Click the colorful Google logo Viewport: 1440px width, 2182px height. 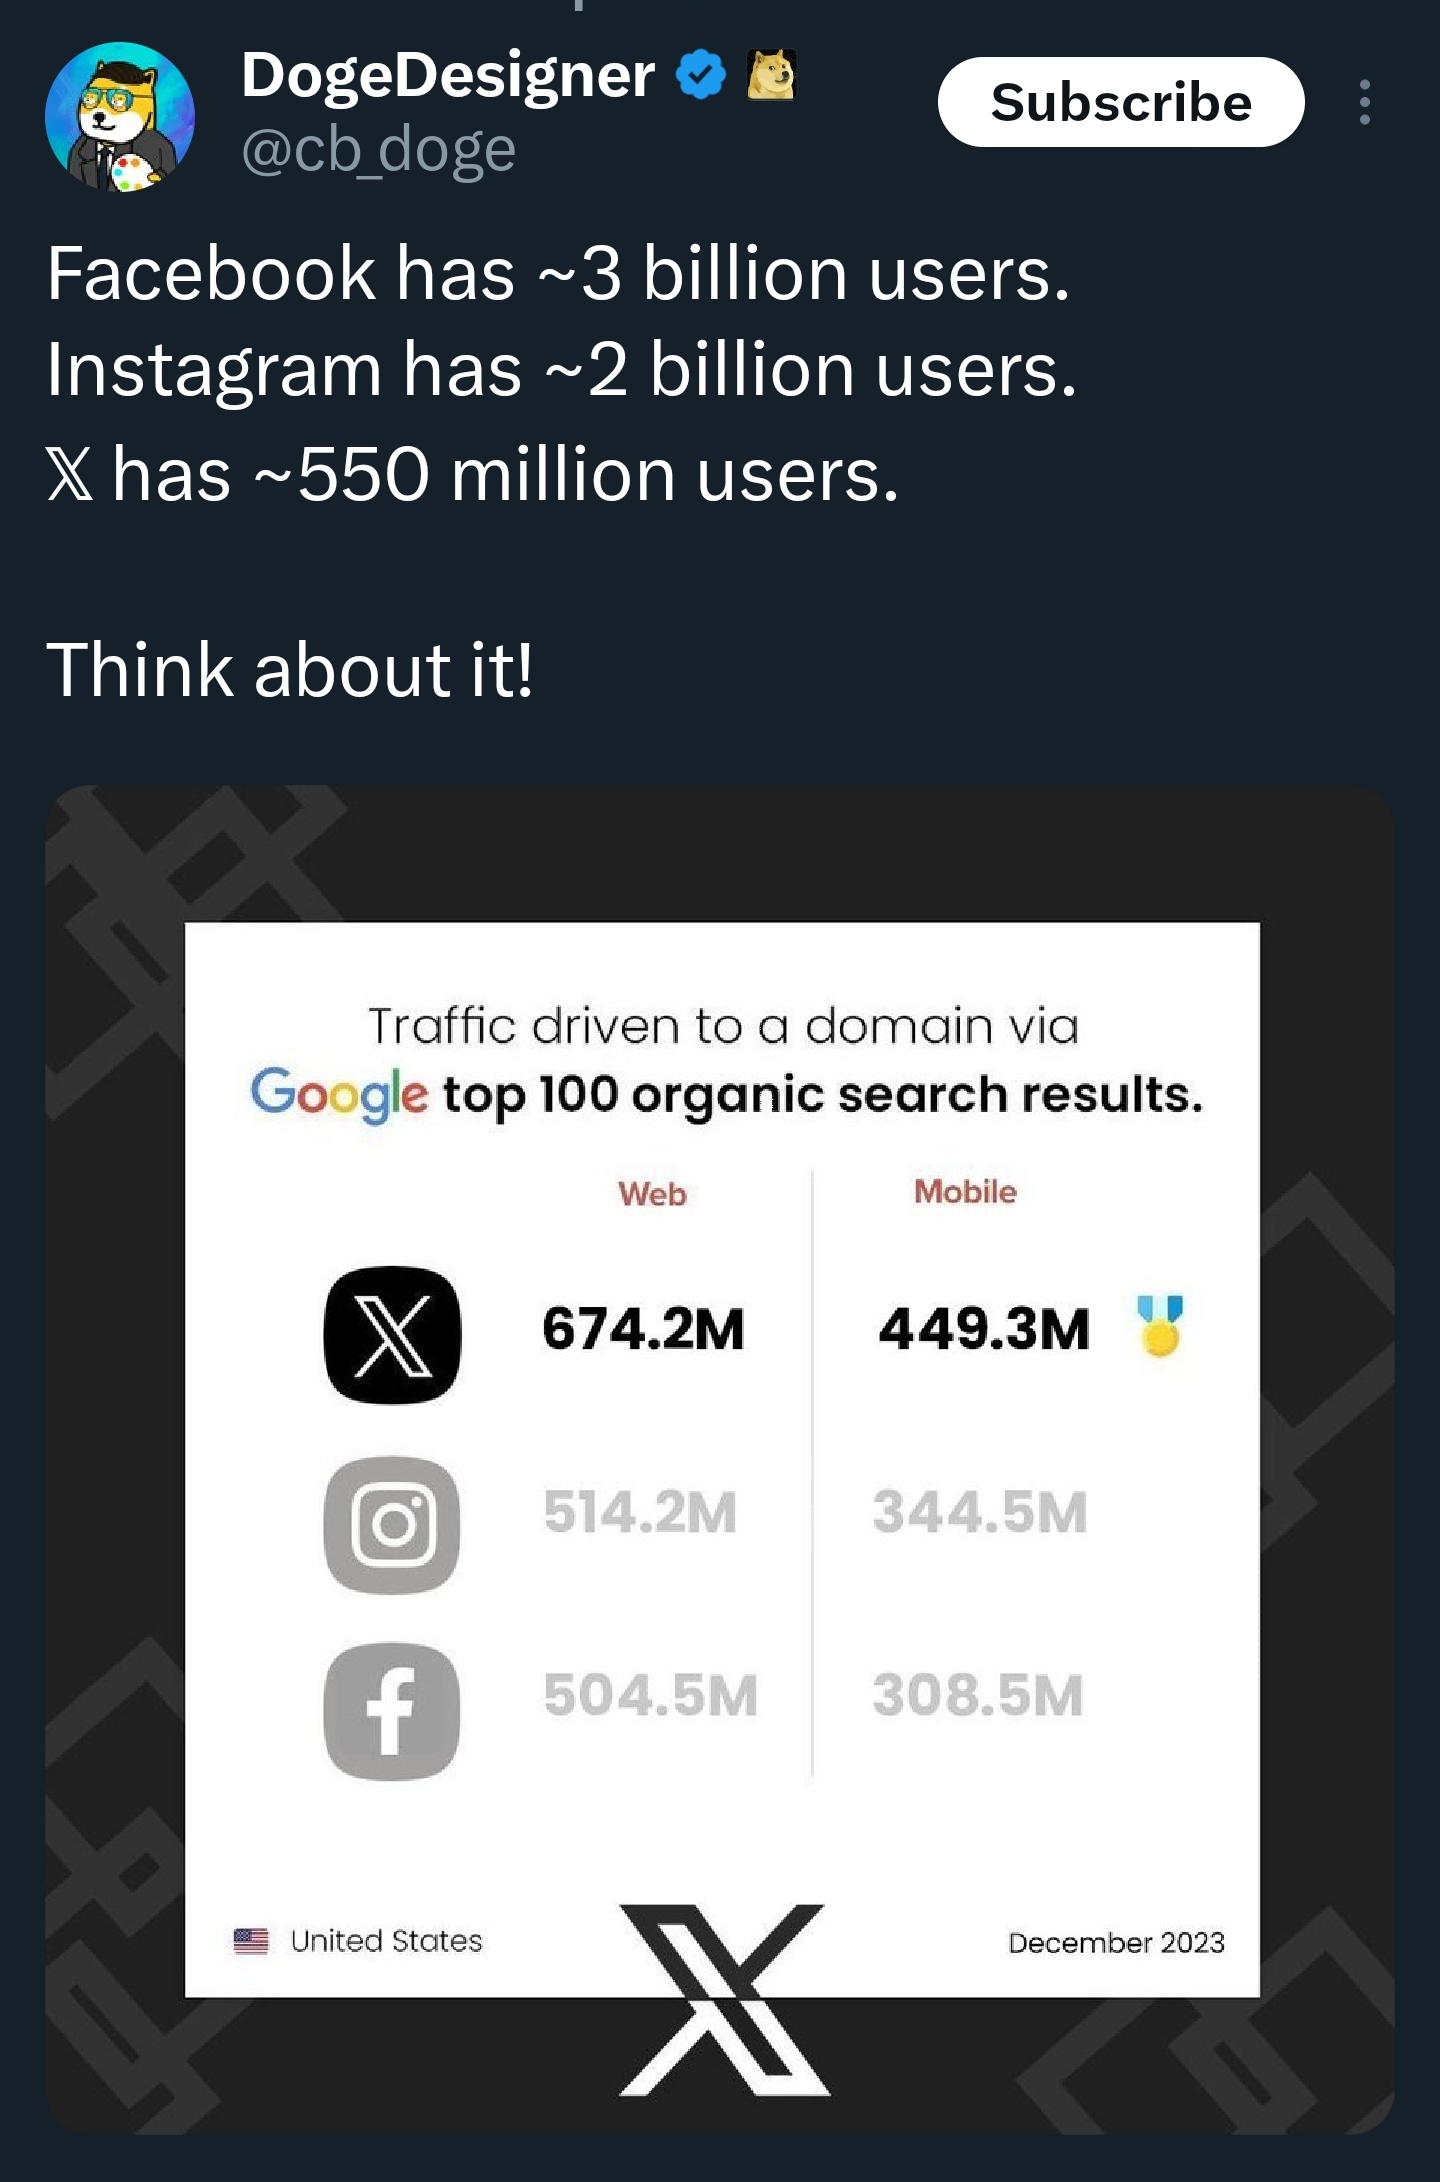[x=339, y=1094]
